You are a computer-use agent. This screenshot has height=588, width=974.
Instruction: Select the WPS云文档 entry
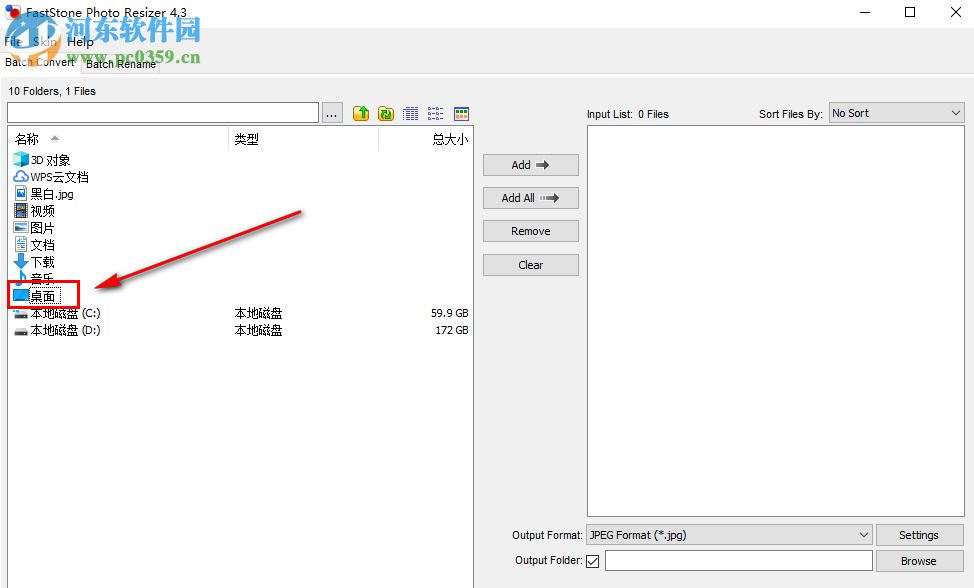pyautogui.click(x=60, y=177)
